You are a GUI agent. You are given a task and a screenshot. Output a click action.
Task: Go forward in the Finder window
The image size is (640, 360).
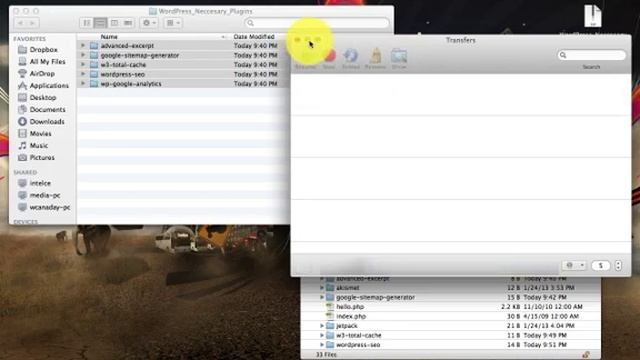pos(33,23)
